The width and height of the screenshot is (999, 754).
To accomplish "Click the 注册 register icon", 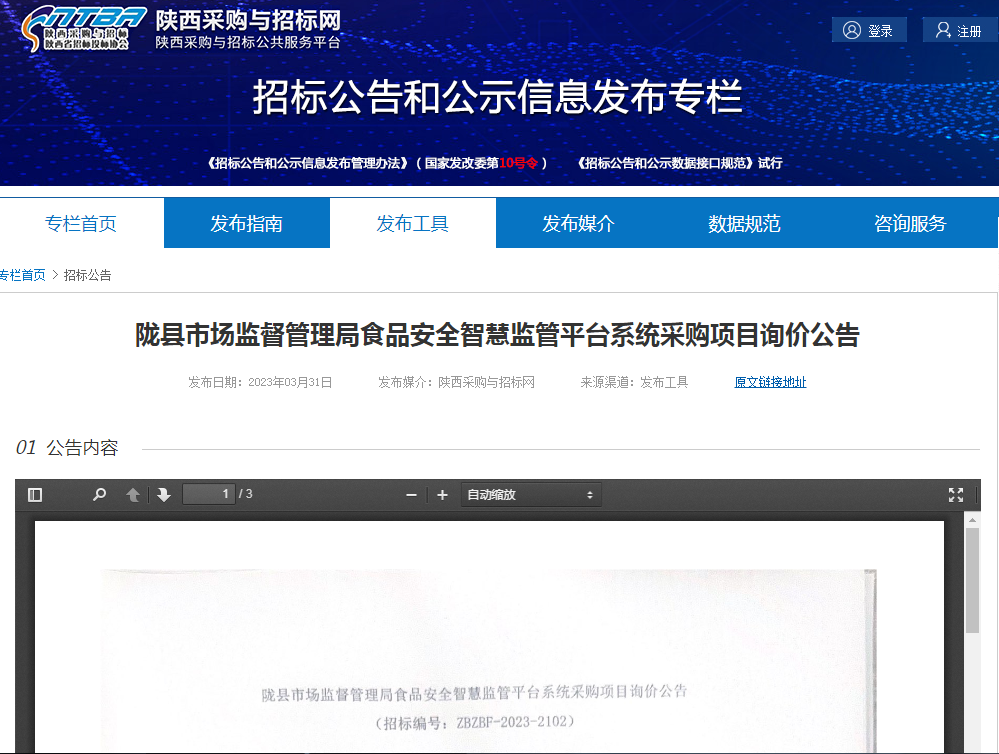I will pyautogui.click(x=943, y=30).
